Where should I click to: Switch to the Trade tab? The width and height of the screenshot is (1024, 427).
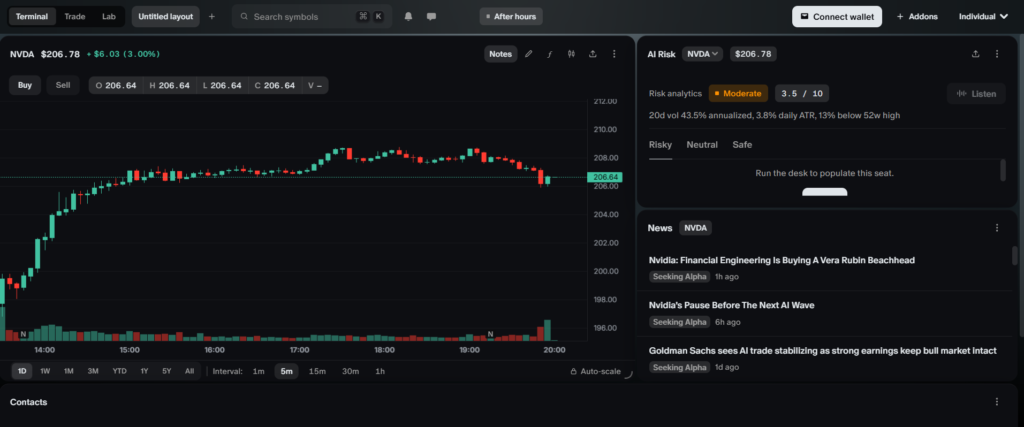click(x=74, y=16)
